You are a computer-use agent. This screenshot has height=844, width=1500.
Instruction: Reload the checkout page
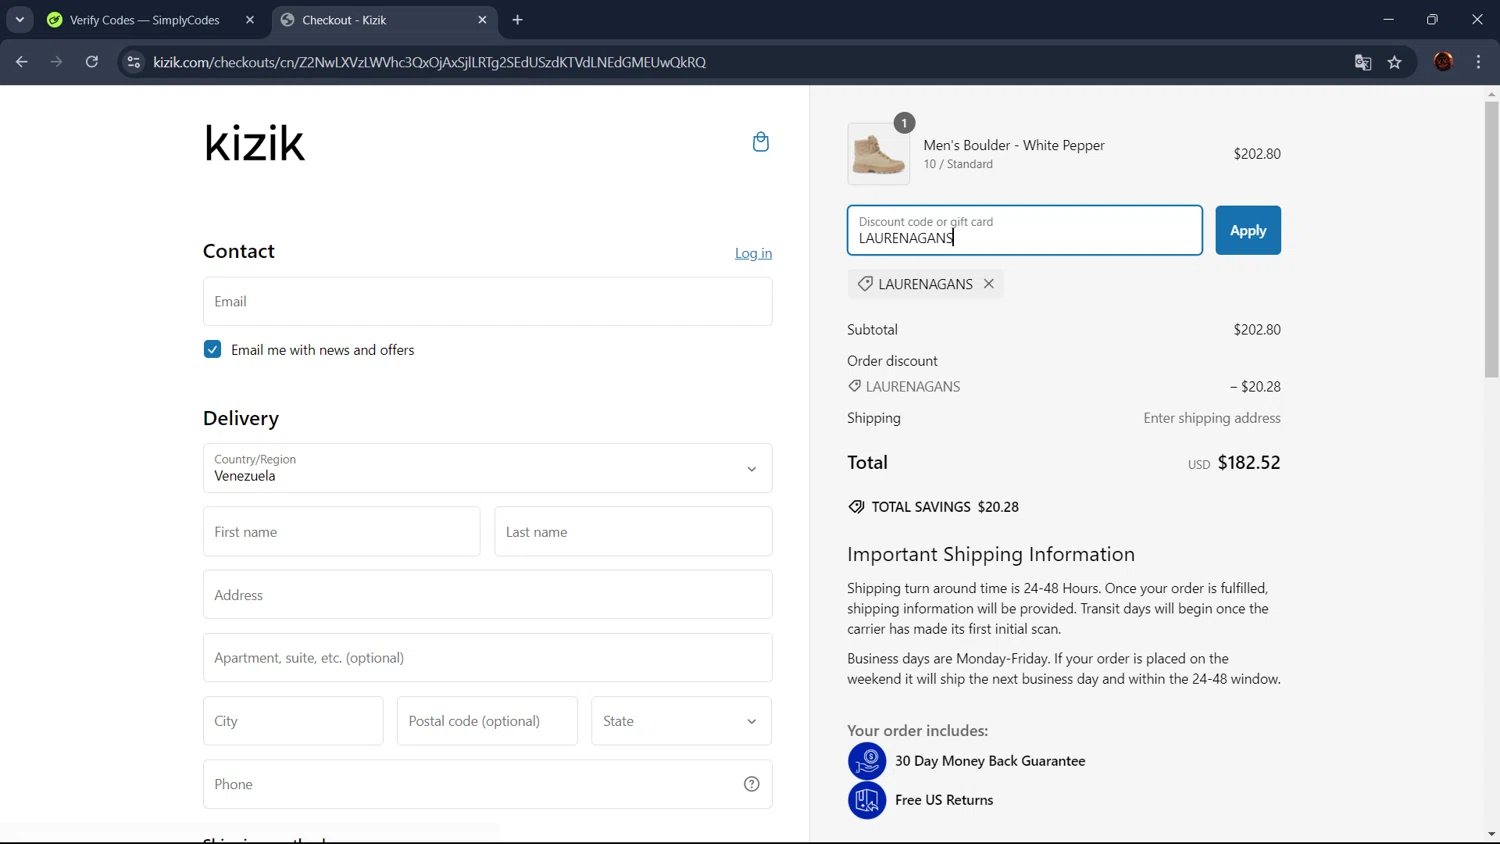[92, 62]
